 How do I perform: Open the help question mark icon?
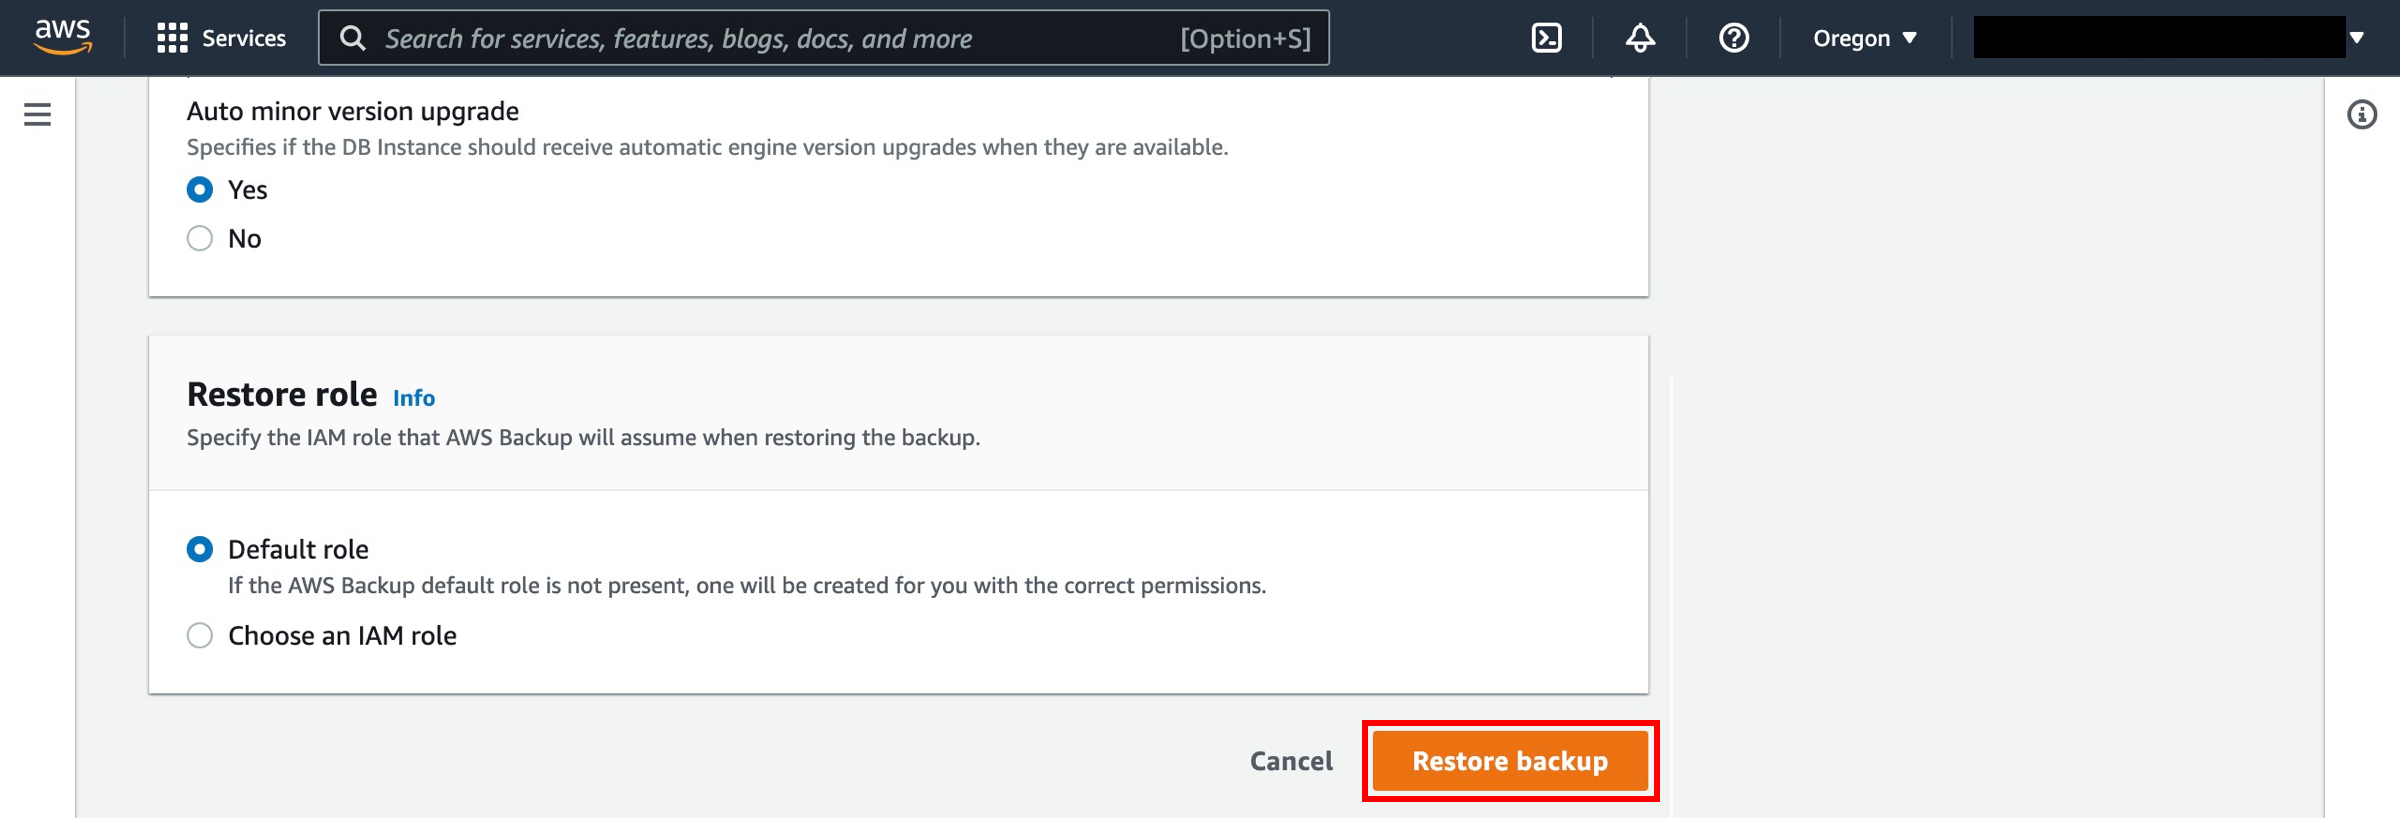1733,38
